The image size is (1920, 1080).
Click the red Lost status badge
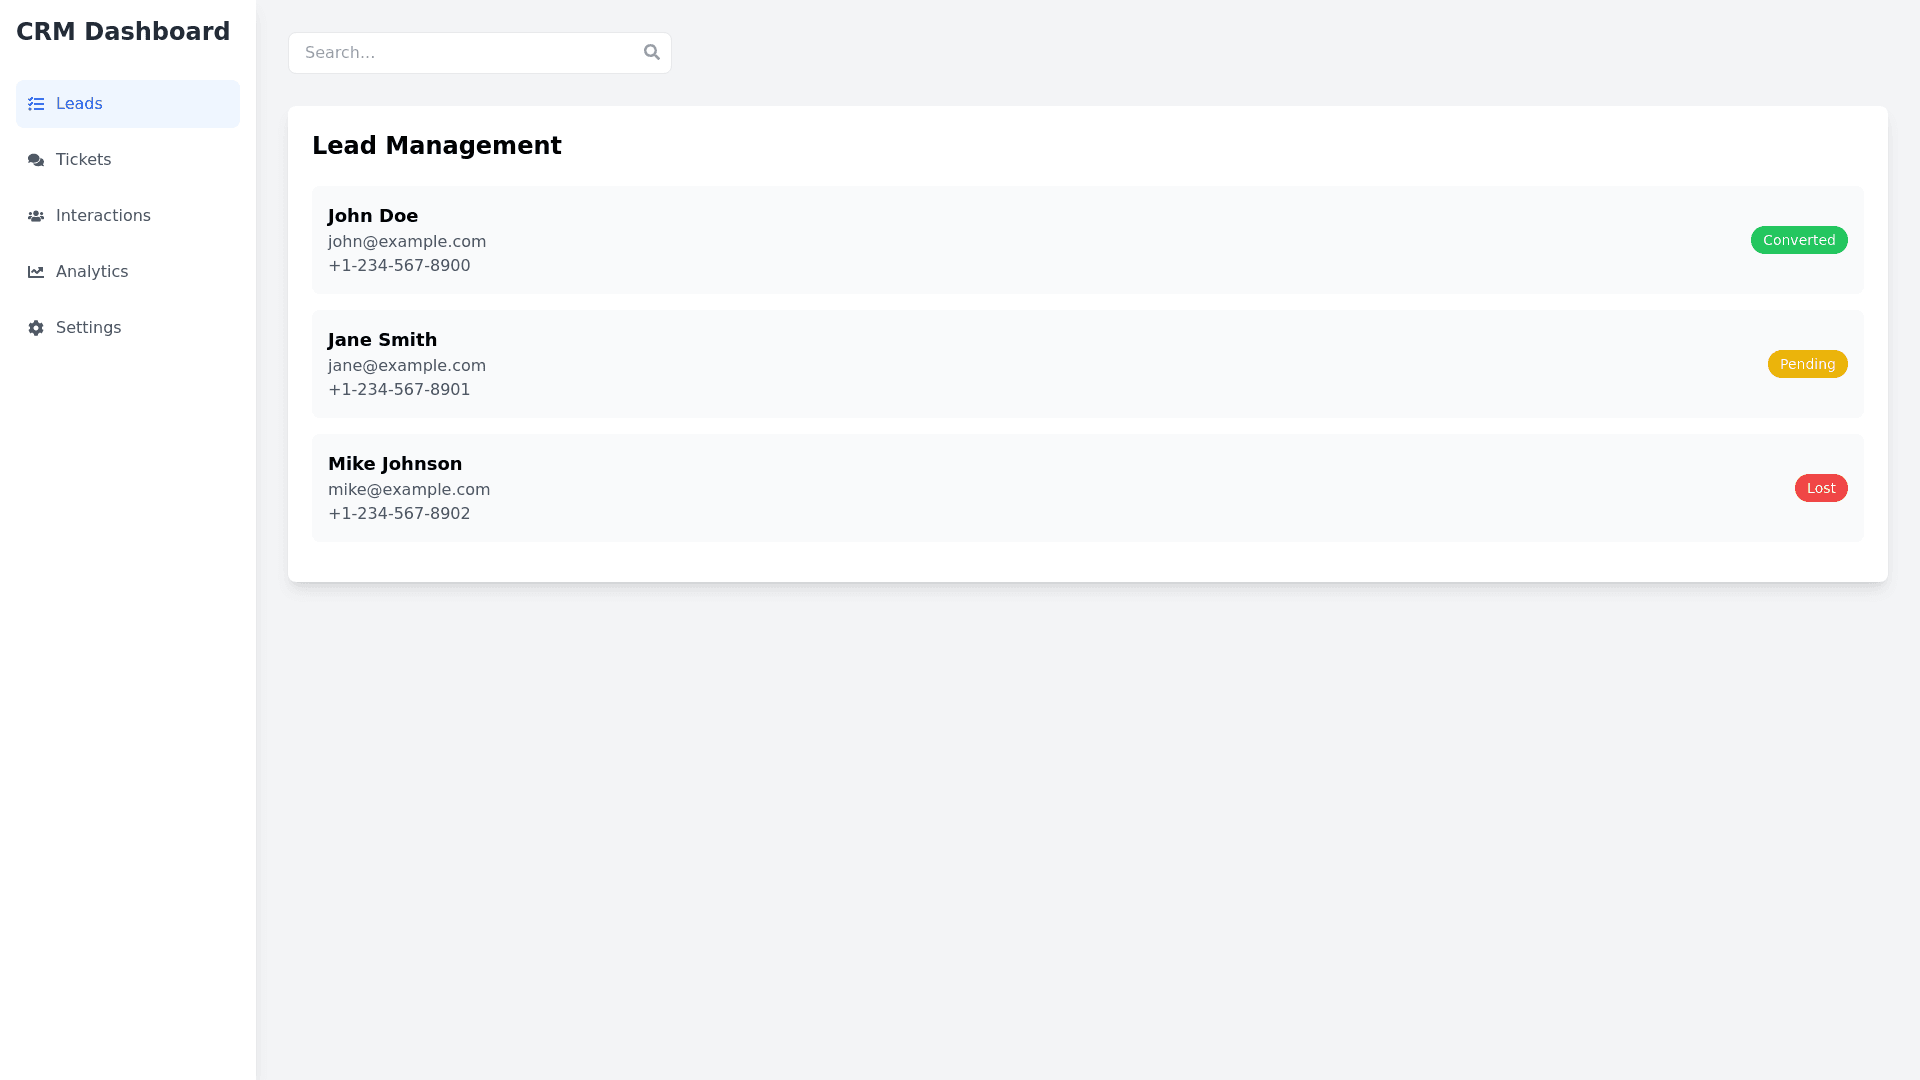pyautogui.click(x=1820, y=488)
